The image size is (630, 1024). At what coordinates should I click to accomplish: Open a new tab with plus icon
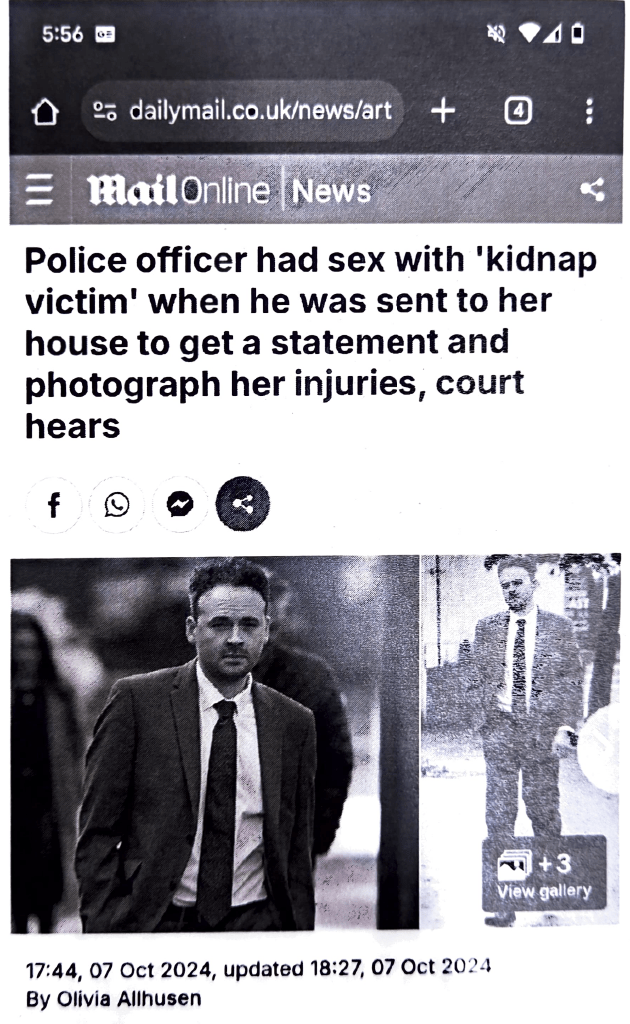point(443,111)
